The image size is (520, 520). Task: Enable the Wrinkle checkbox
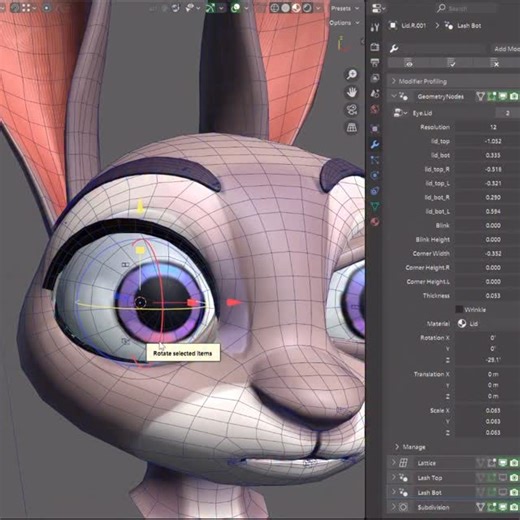point(459,310)
